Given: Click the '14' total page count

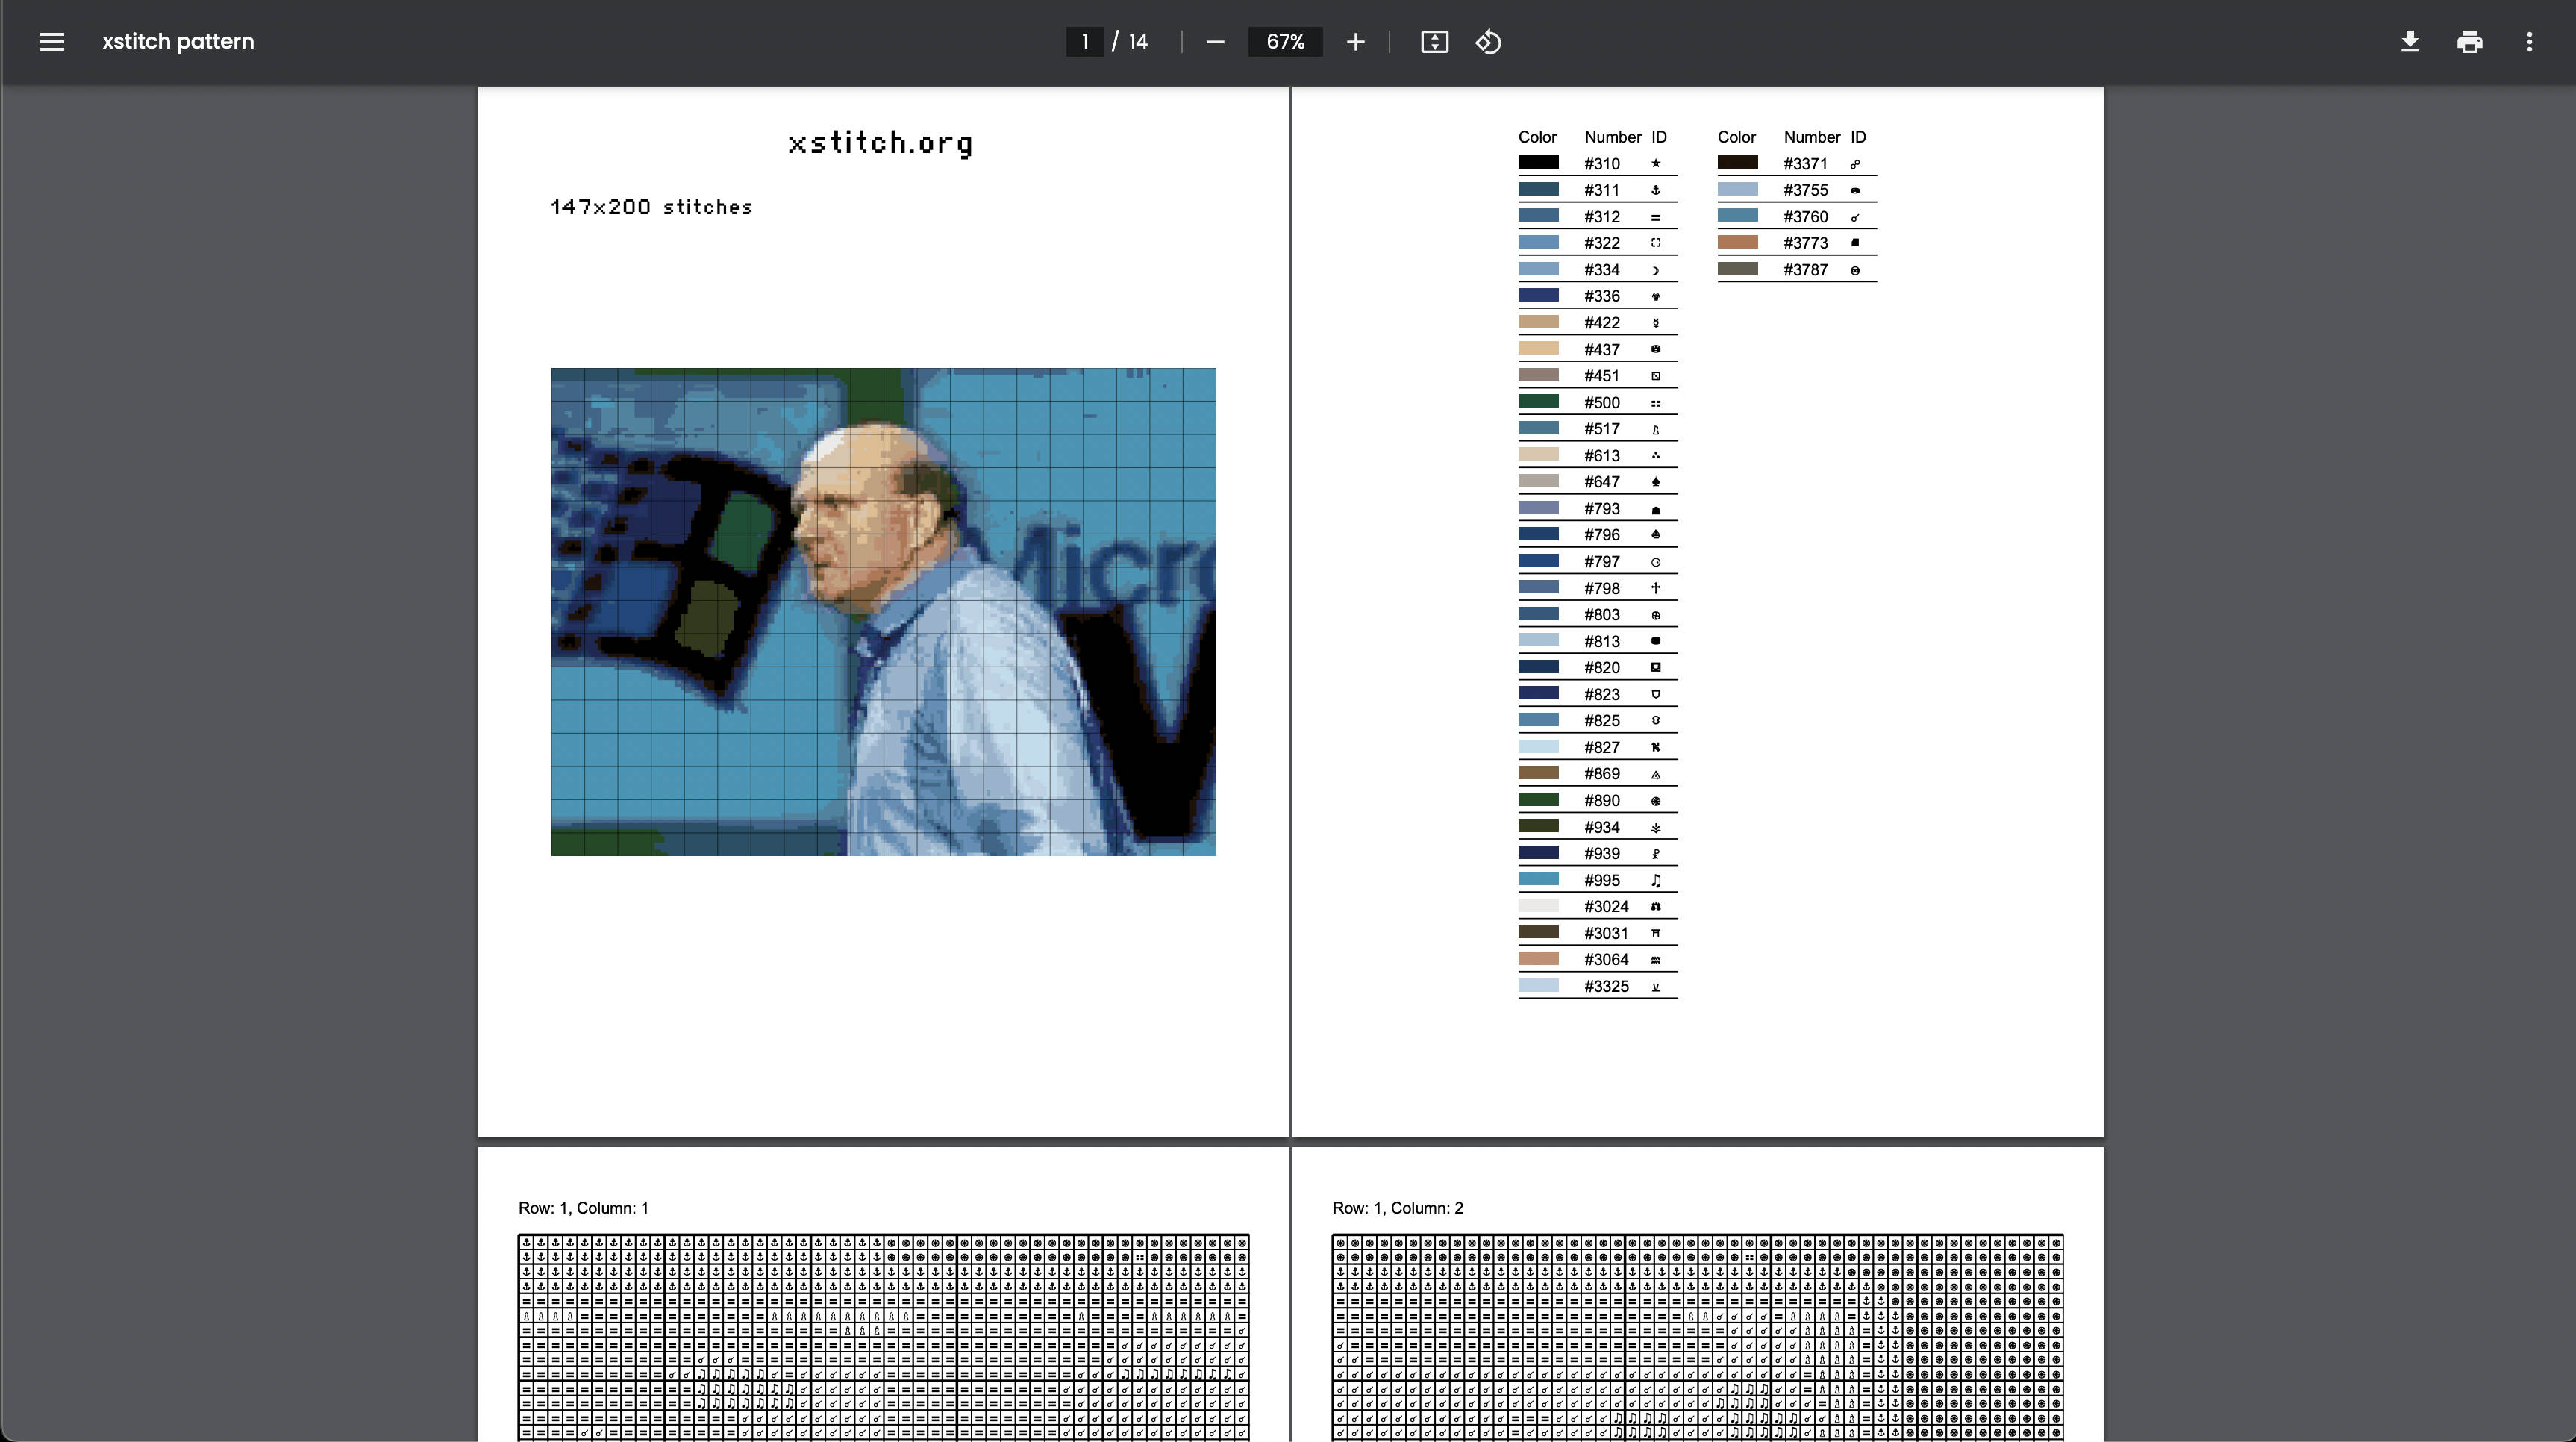Looking at the screenshot, I should (1138, 42).
